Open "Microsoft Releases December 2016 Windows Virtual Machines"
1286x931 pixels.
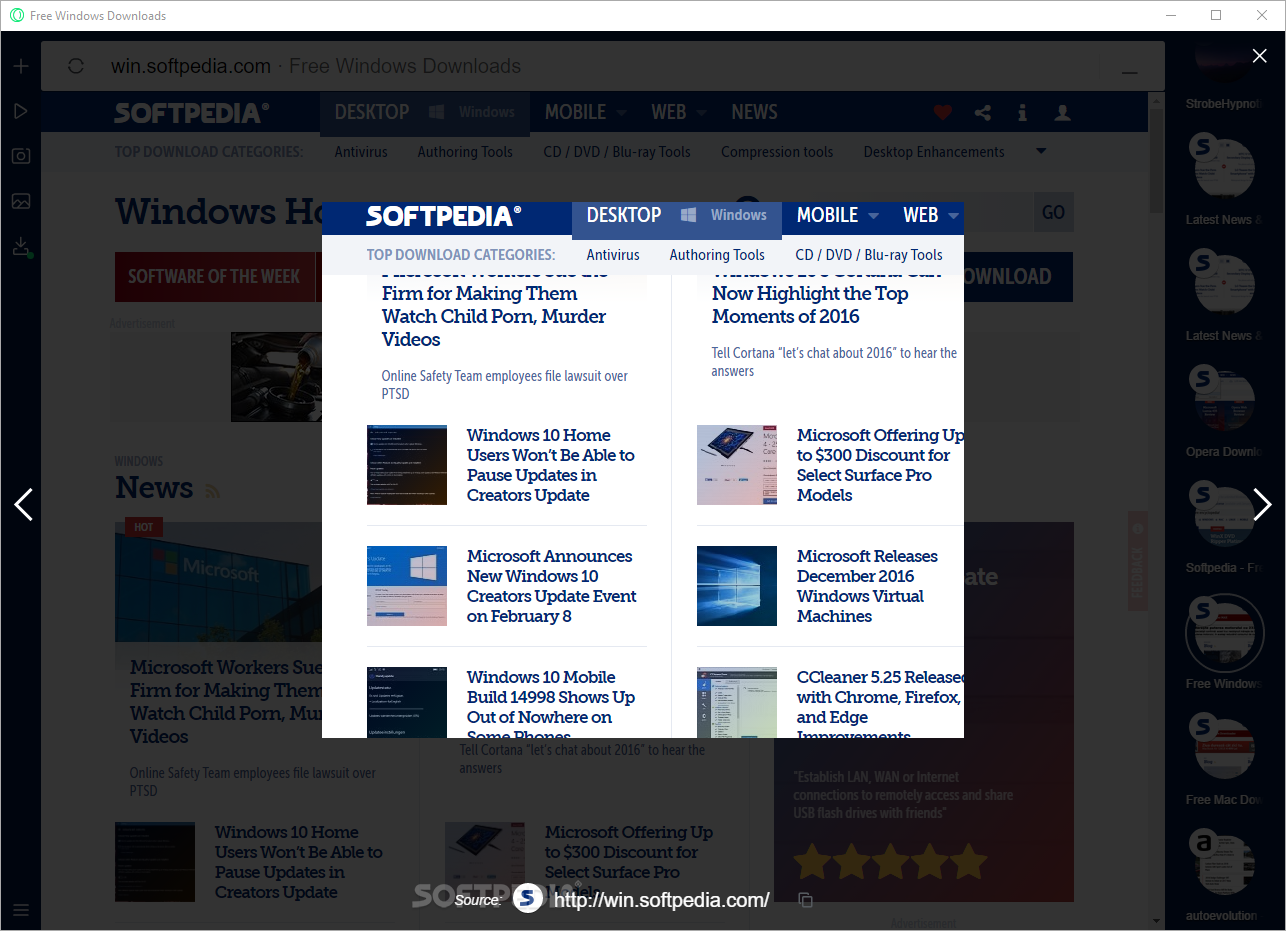(867, 586)
